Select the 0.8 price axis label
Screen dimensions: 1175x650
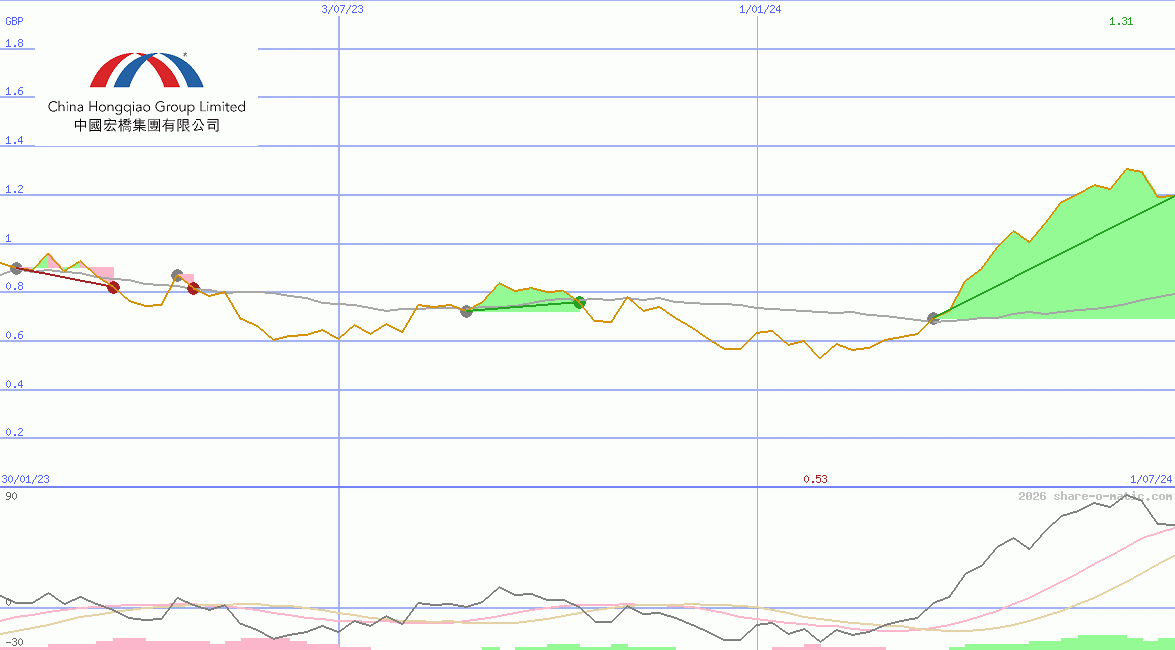(14, 285)
